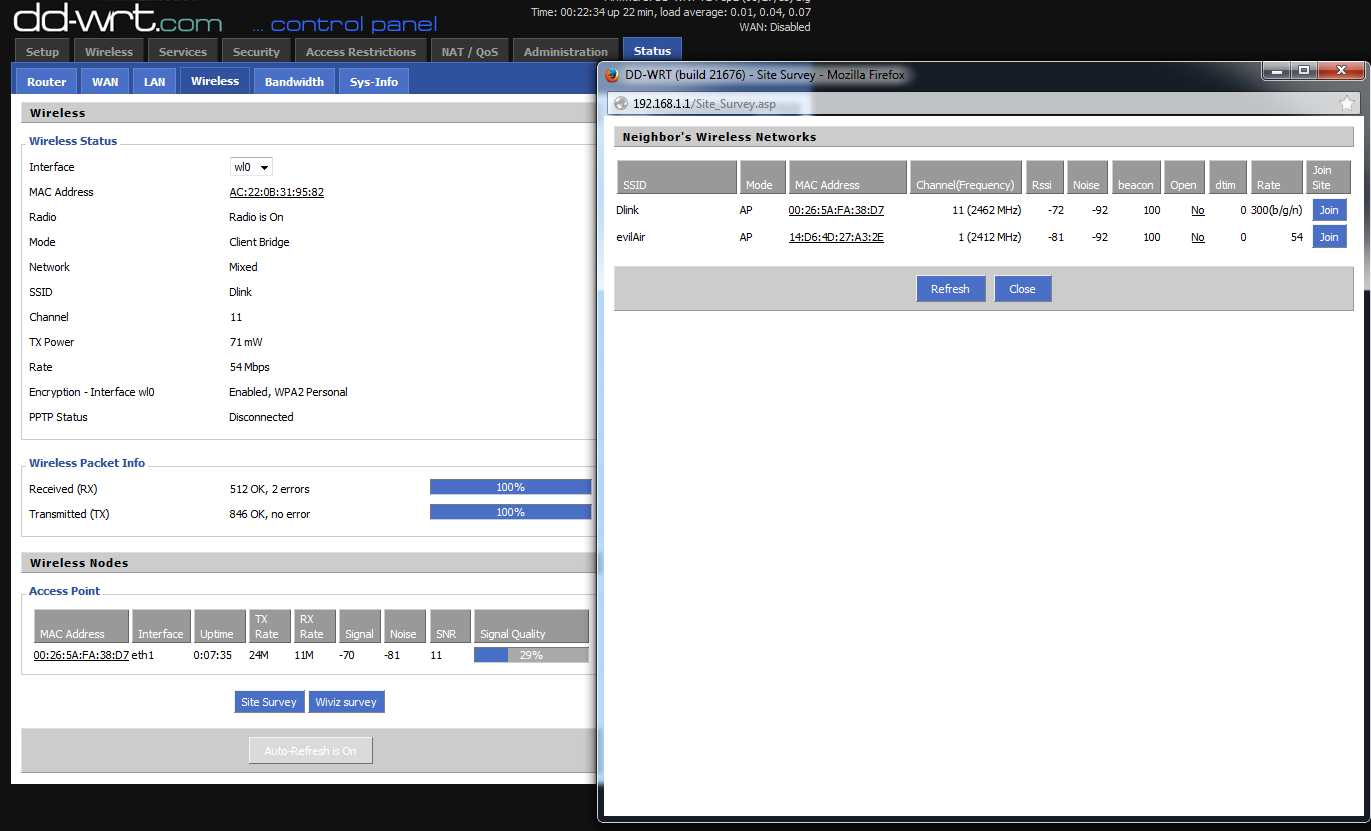Click the 'Radio is On' value
The width and height of the screenshot is (1371, 831).
point(256,217)
